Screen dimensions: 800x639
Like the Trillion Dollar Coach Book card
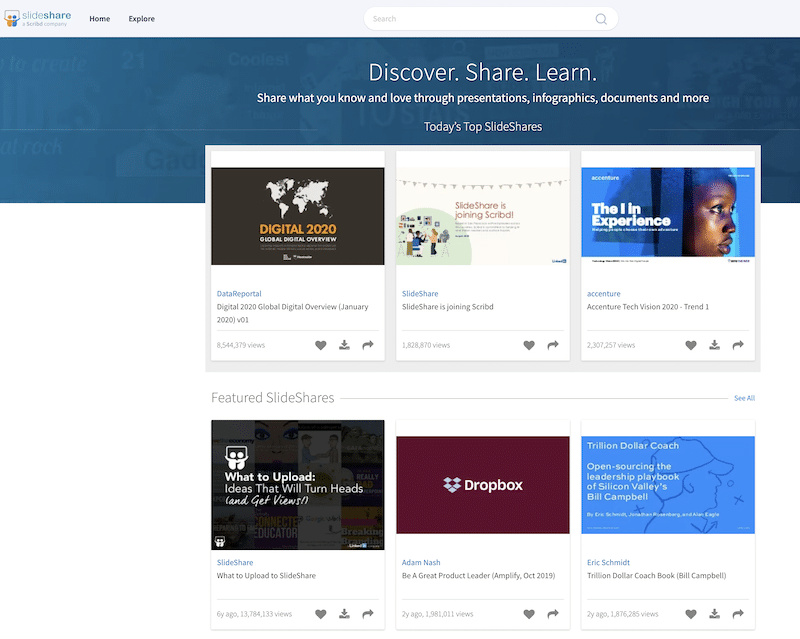coord(691,614)
